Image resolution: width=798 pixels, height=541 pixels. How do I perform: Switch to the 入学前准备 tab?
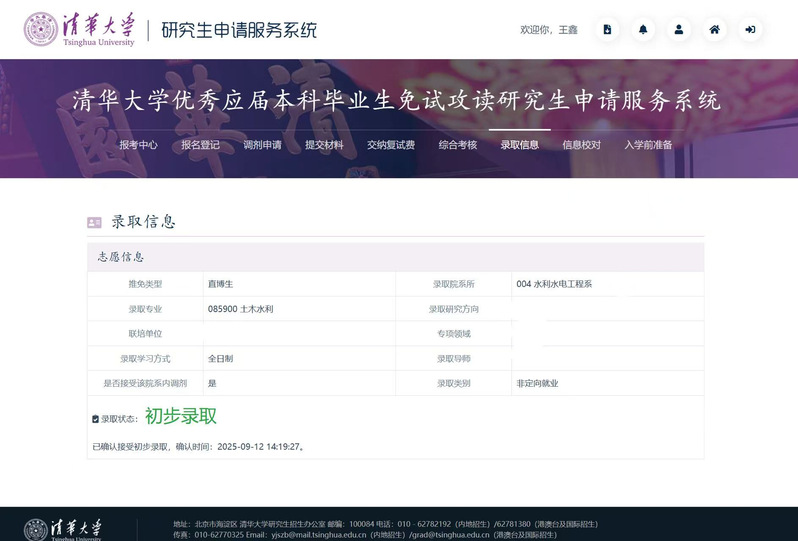pyautogui.click(x=648, y=145)
